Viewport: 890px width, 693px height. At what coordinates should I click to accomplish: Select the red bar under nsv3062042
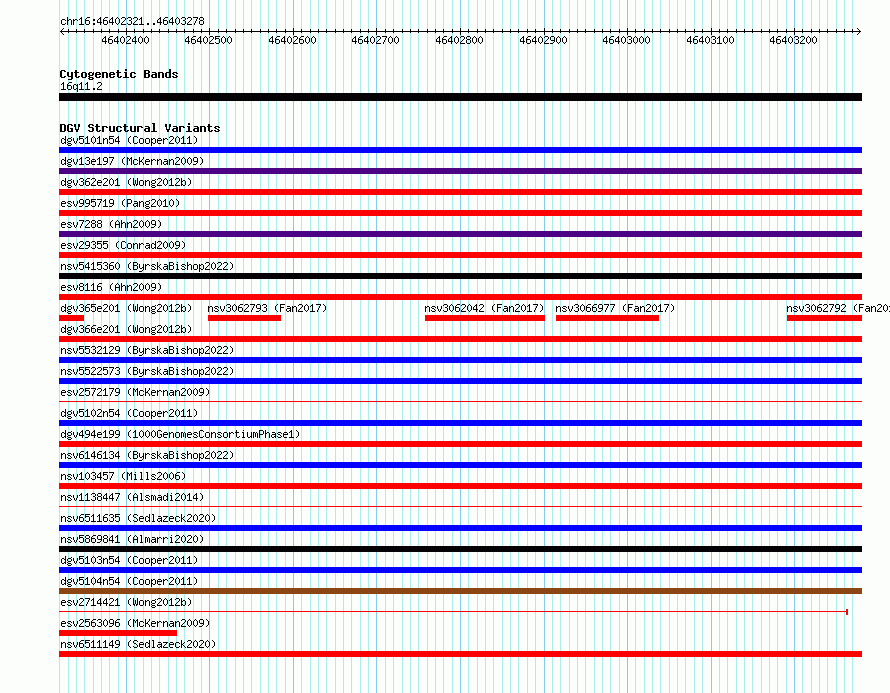click(x=485, y=318)
